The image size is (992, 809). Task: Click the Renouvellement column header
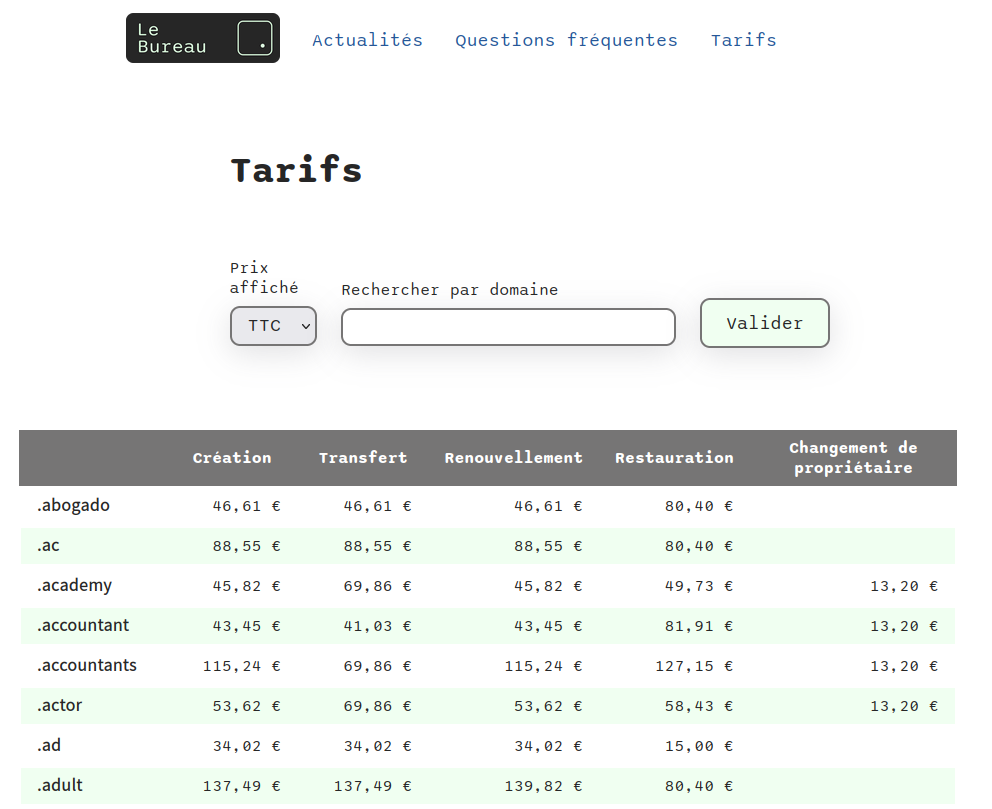tap(513, 457)
